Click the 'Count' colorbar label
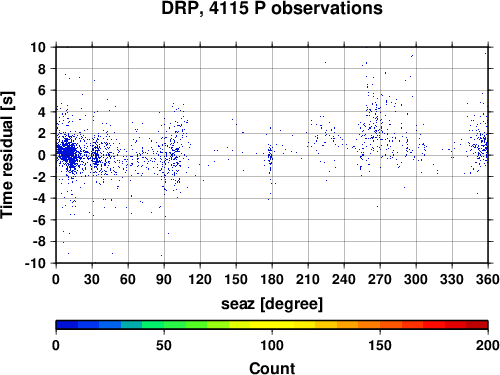Viewport: 500px width, 375px height. 272,368
